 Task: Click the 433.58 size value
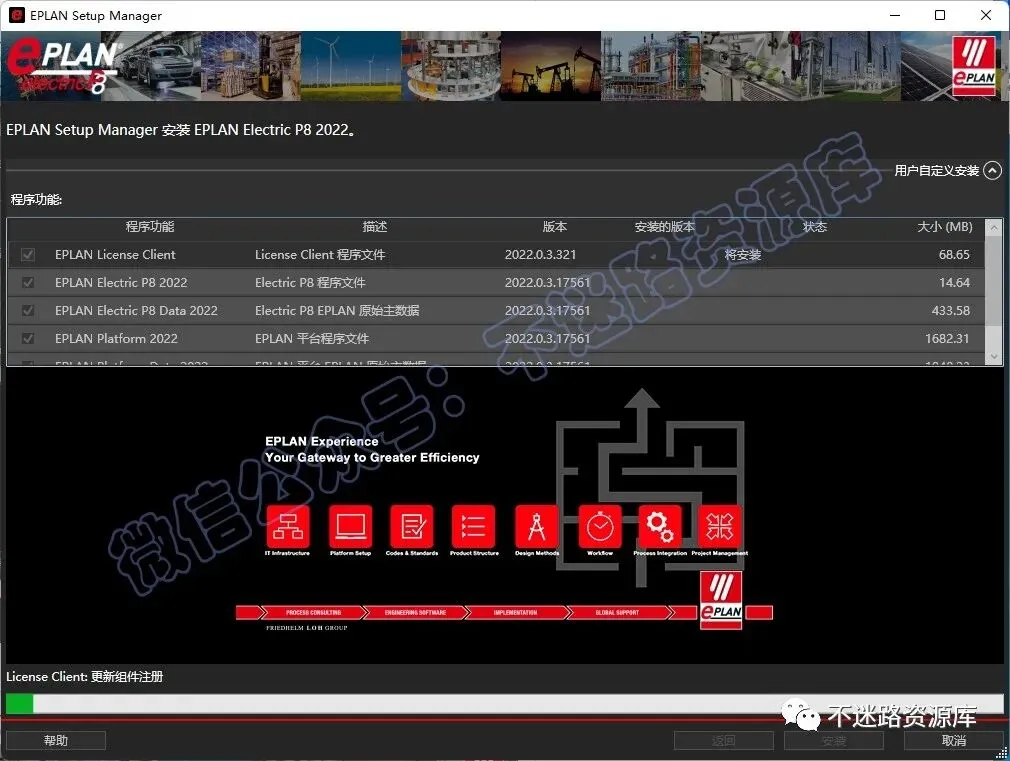[x=950, y=311]
